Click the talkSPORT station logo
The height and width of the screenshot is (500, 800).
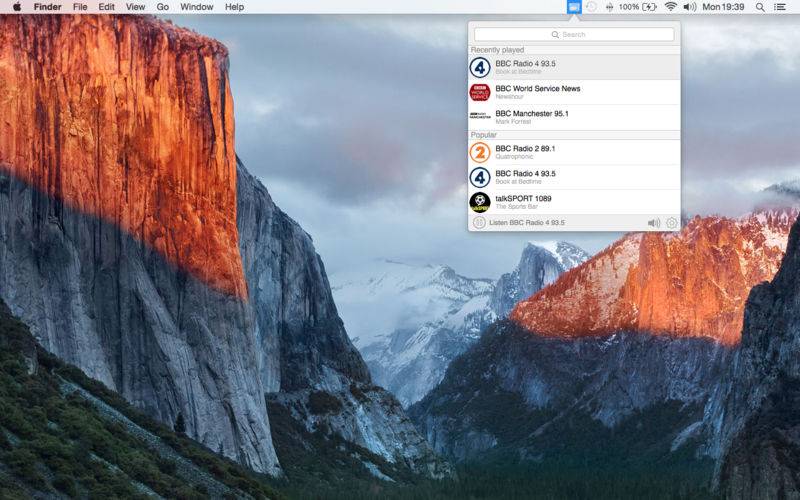point(480,202)
